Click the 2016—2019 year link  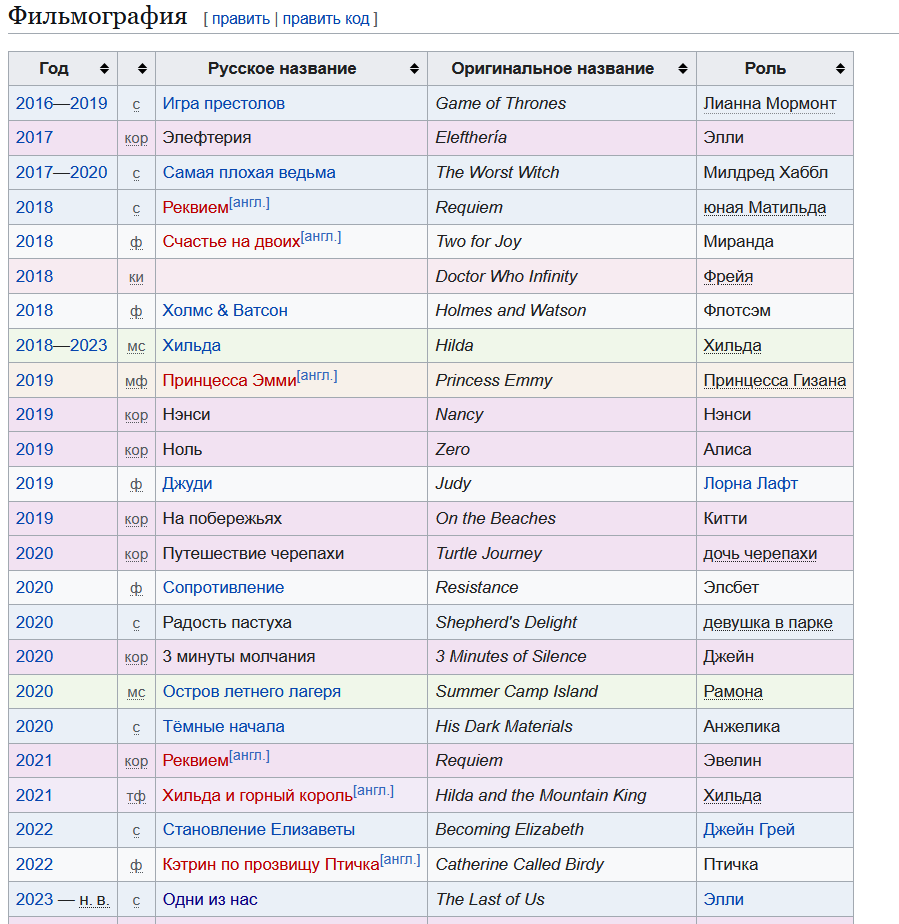61,104
